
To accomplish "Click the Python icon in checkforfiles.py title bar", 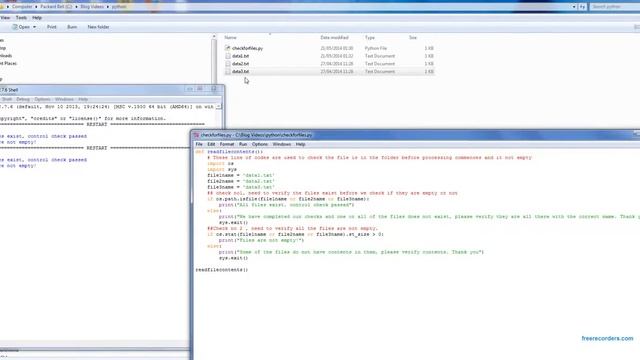I will coord(196,135).
